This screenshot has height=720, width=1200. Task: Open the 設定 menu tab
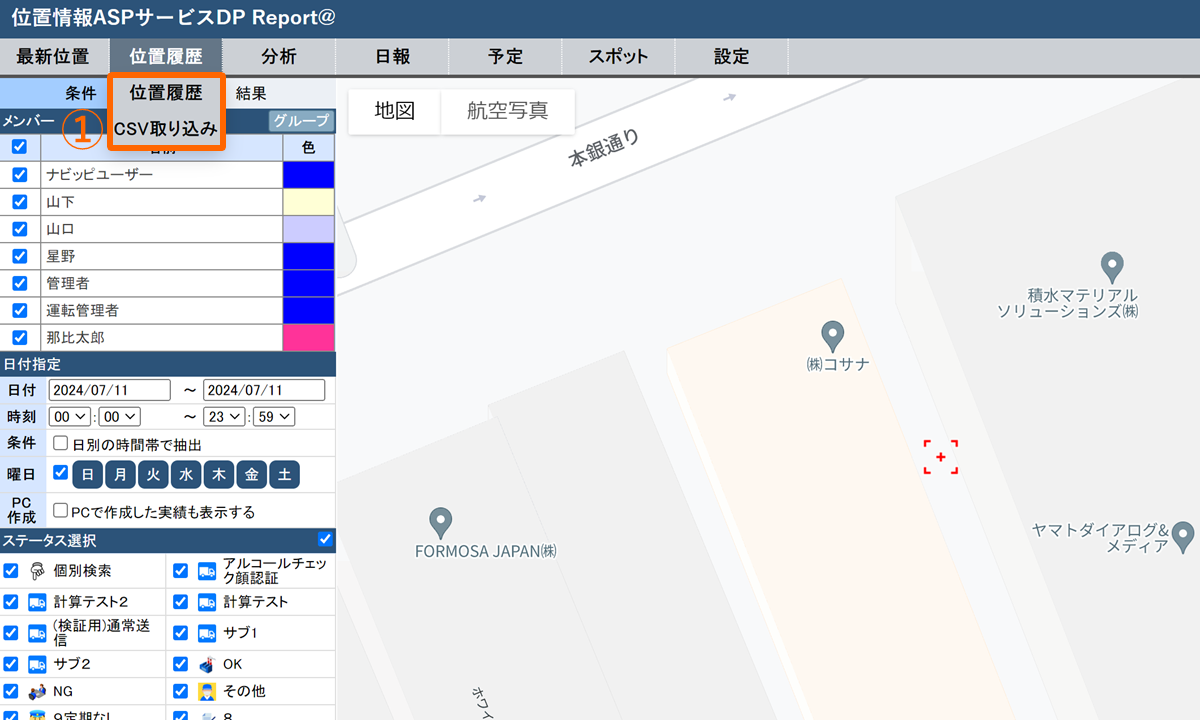731,57
